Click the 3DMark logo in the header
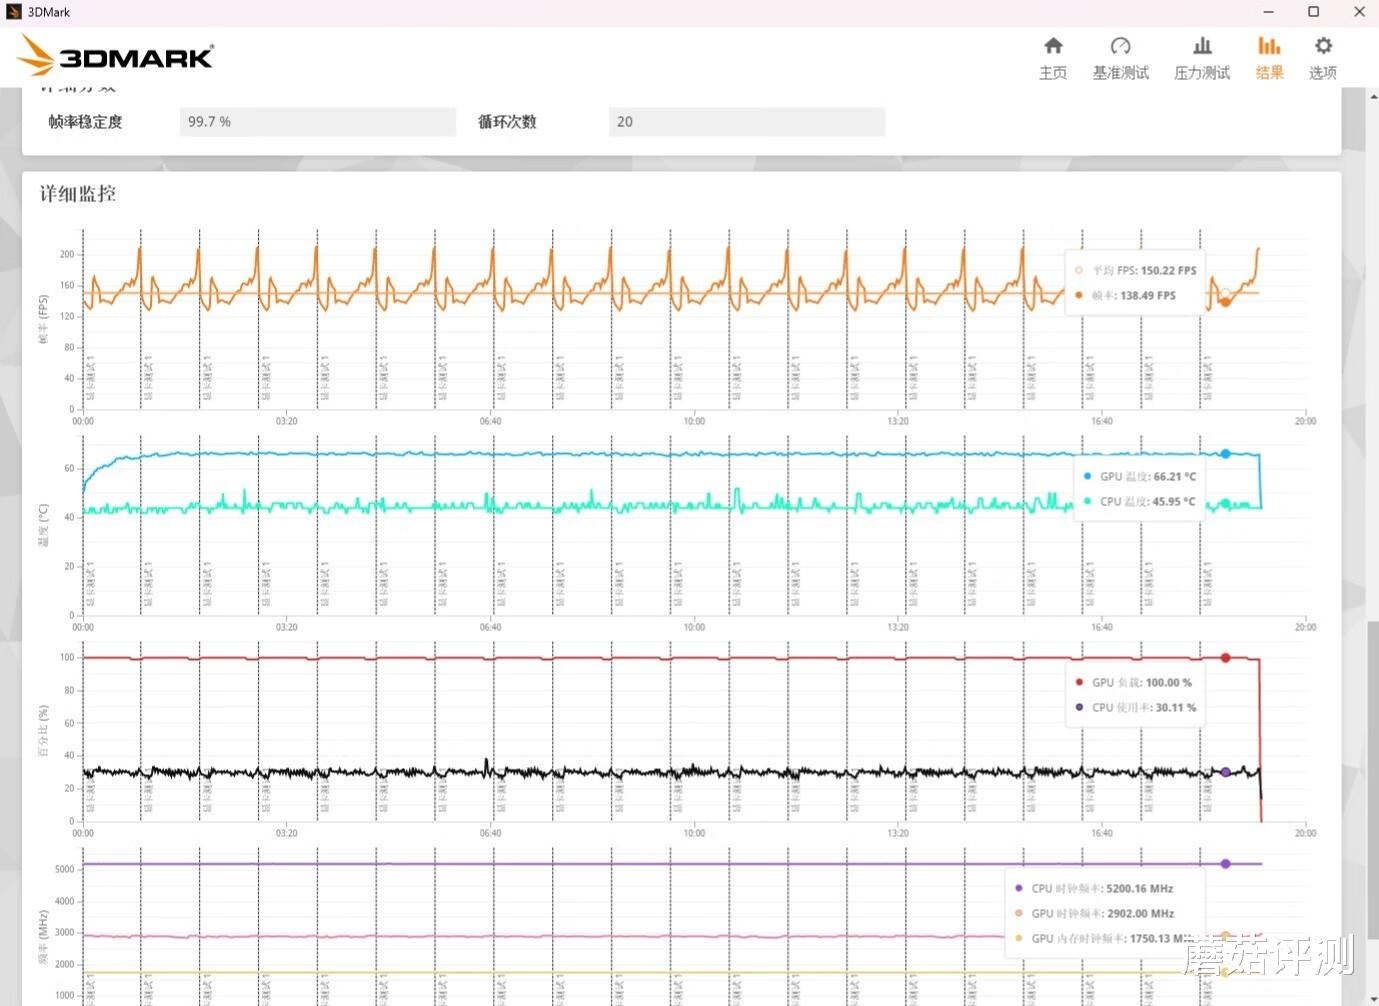The image size is (1379, 1006). coord(116,56)
